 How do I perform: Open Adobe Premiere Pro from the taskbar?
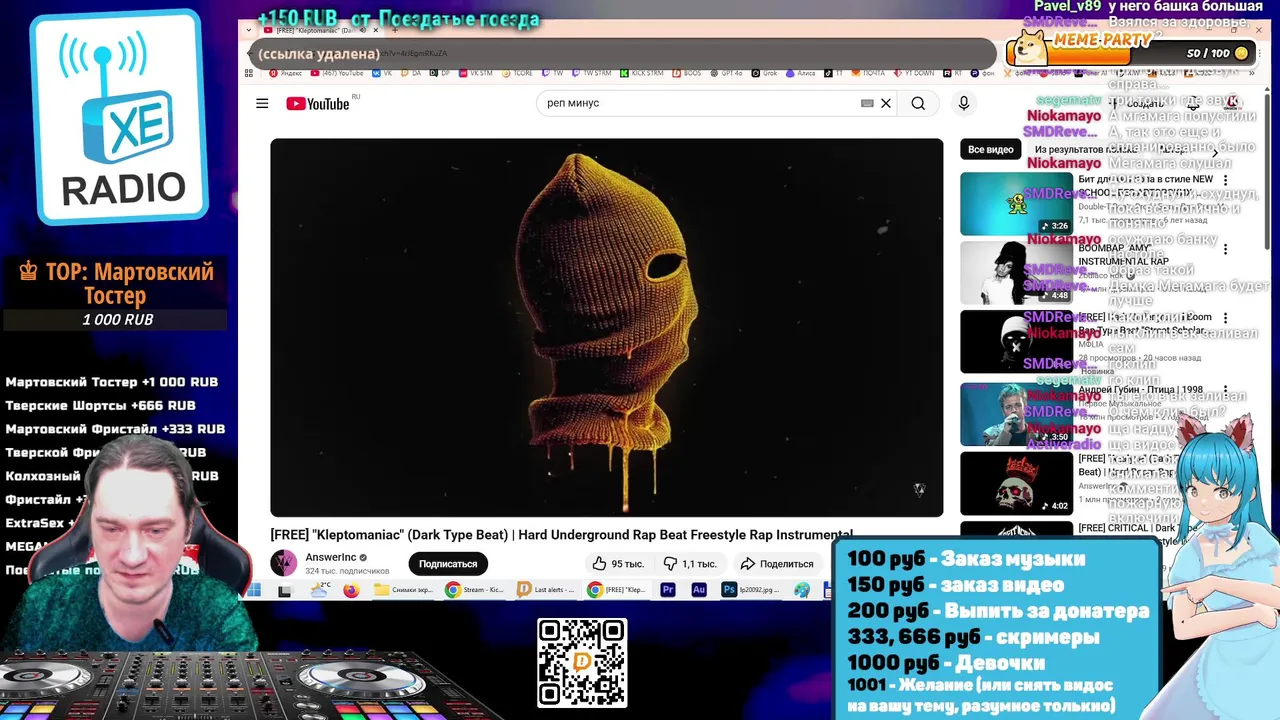pyautogui.click(x=668, y=590)
